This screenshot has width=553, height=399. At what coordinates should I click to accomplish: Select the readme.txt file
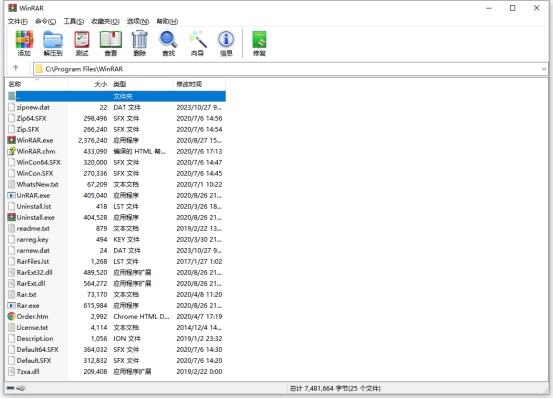[x=33, y=228]
